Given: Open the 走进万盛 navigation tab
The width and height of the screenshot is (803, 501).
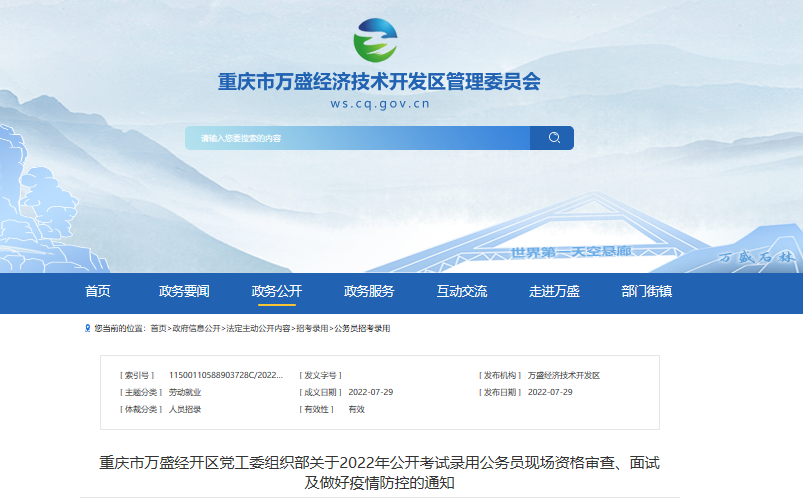Looking at the screenshot, I should pyautogui.click(x=554, y=291).
